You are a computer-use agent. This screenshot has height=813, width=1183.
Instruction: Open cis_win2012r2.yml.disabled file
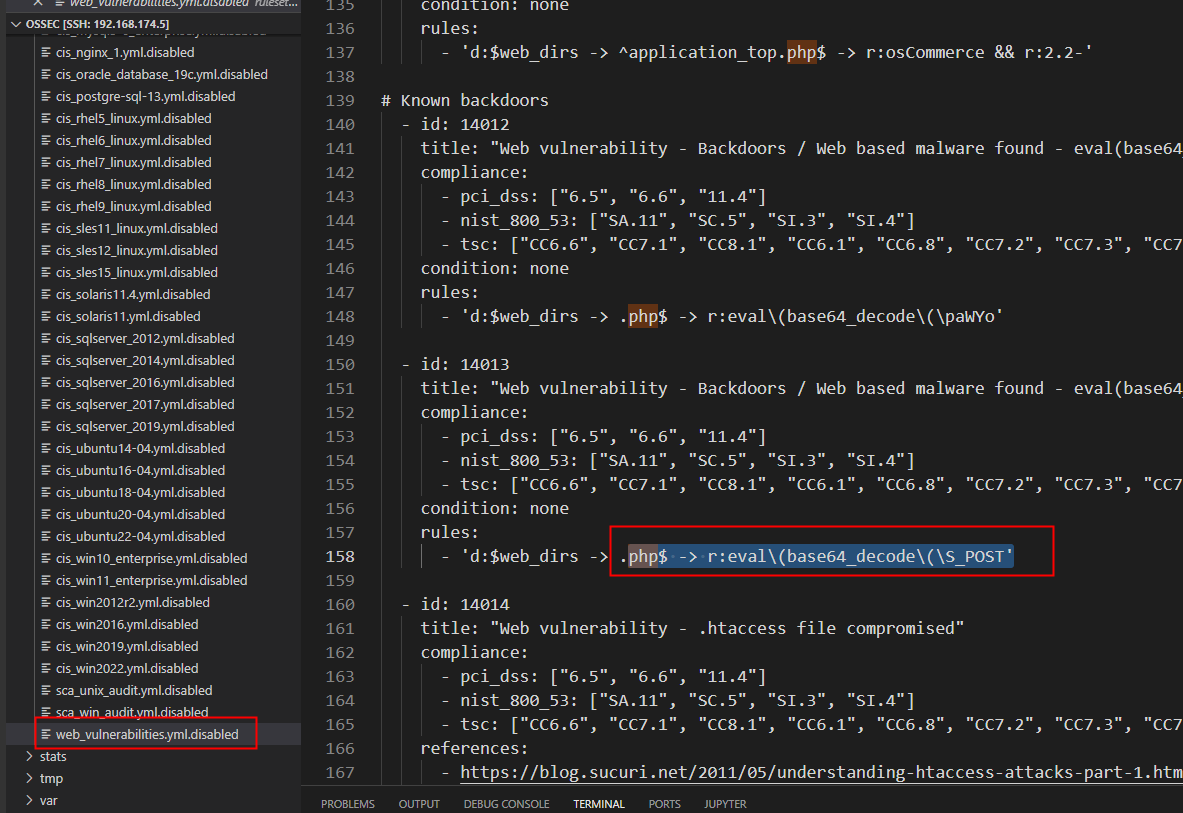coord(133,602)
